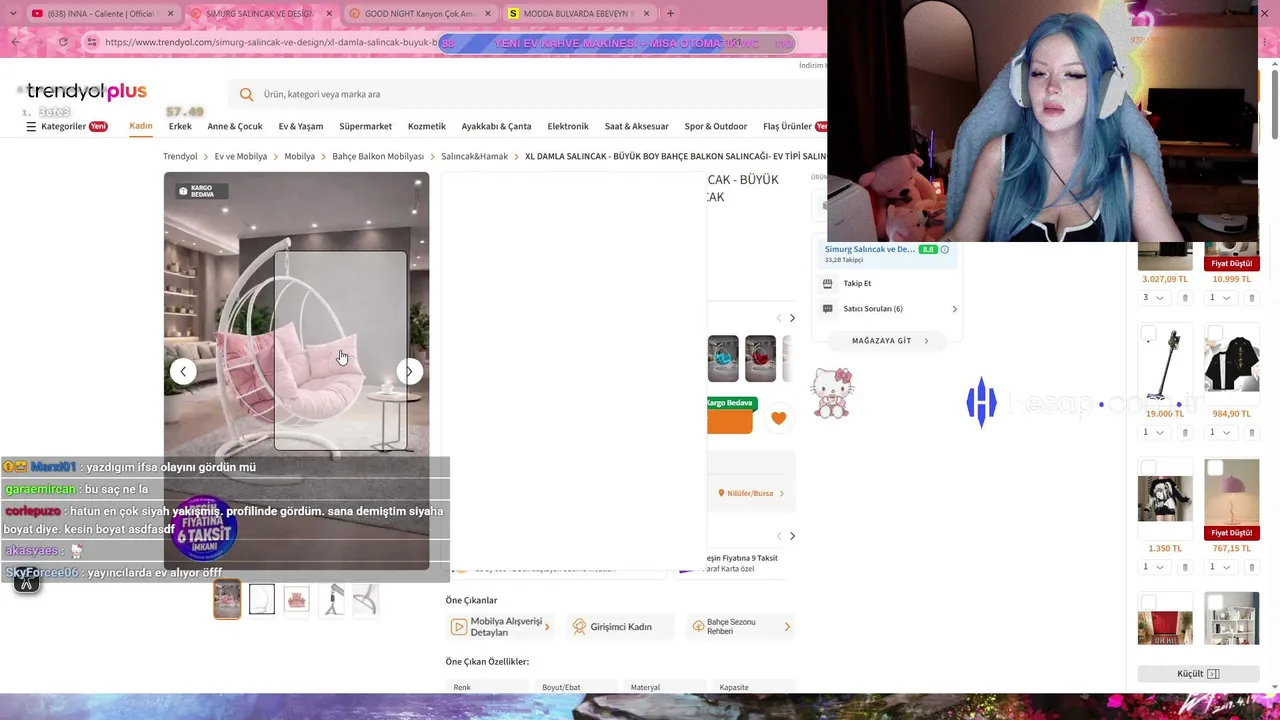
Task: Tick the checkbox on the white bookshelf item
Action: [1215, 602]
